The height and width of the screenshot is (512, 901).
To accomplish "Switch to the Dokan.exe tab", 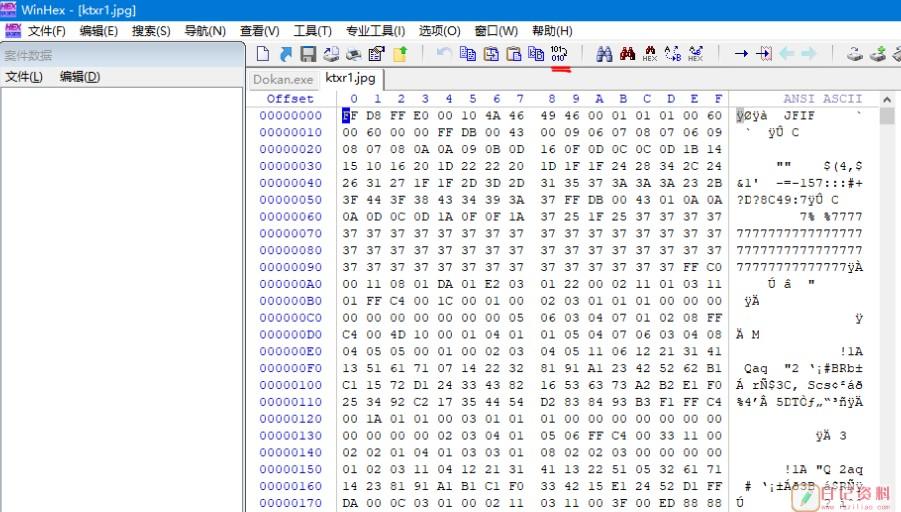I will click(283, 79).
